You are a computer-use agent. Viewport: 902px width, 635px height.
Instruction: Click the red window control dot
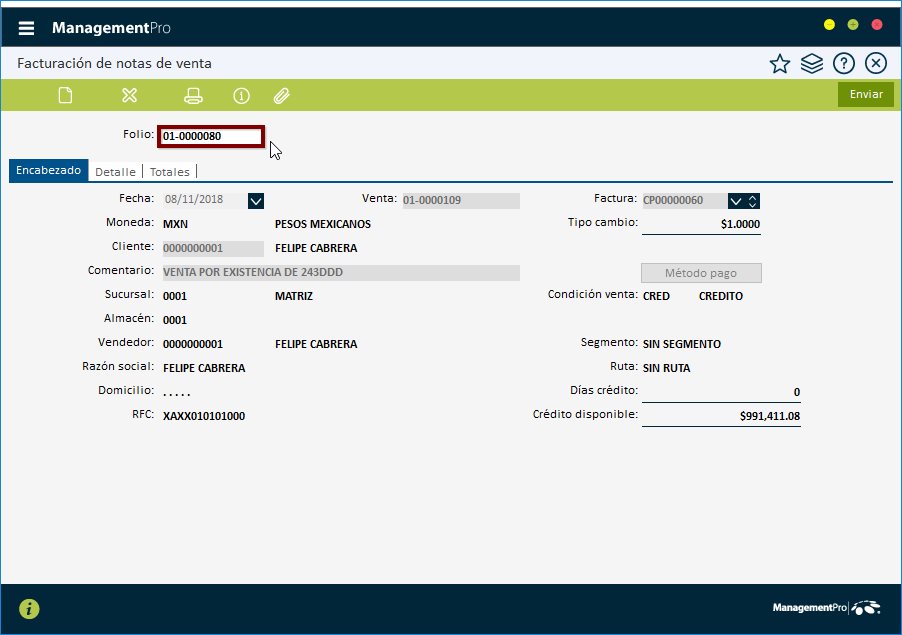point(877,25)
